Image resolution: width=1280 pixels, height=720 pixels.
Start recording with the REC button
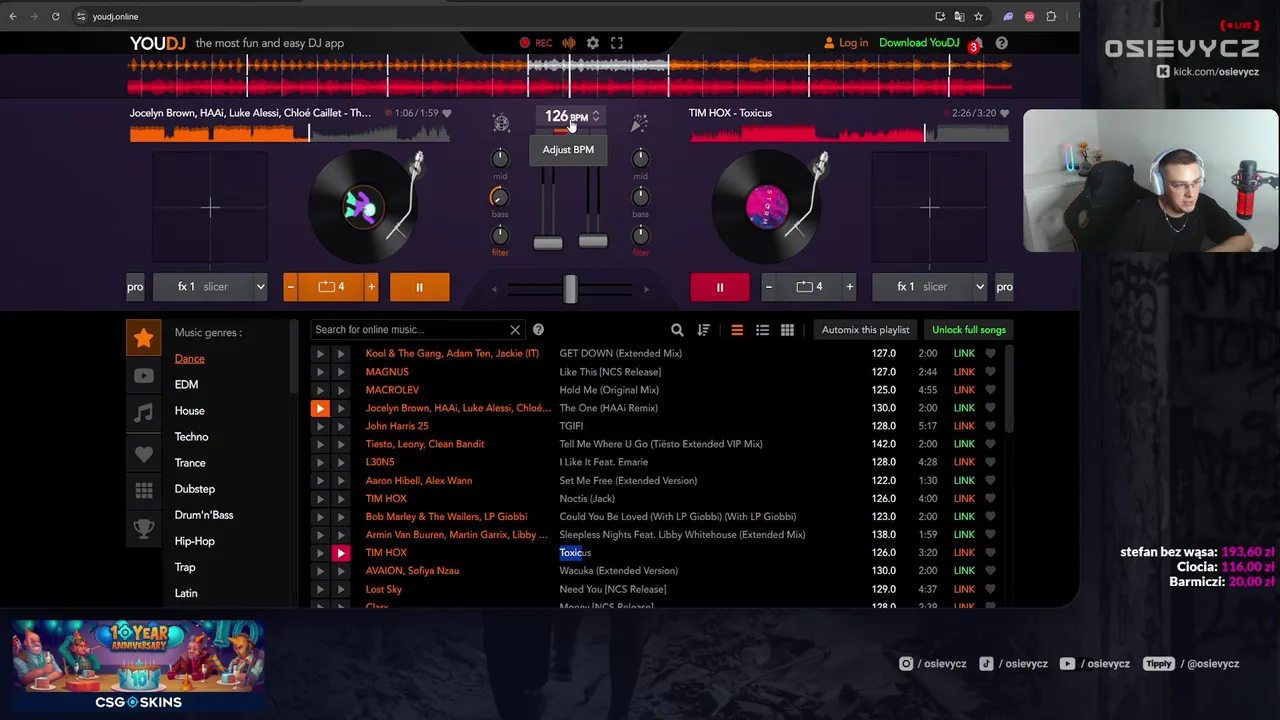pyautogui.click(x=535, y=43)
